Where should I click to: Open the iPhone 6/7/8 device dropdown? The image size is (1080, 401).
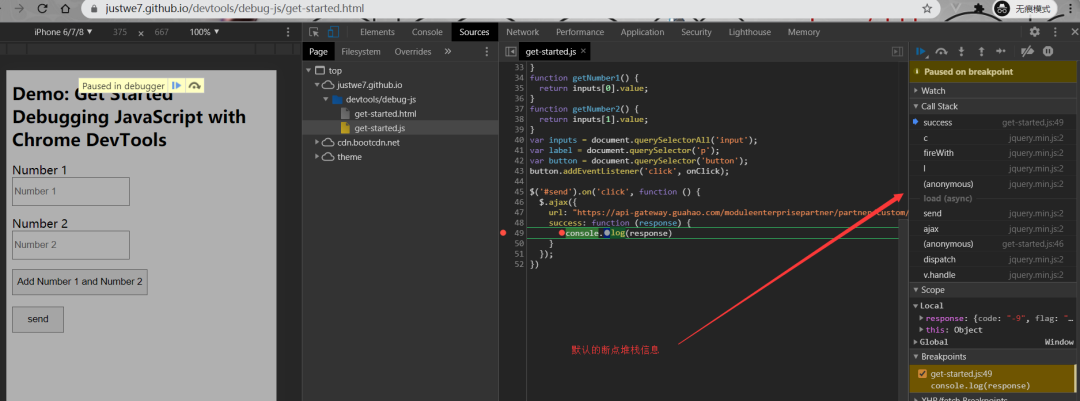(x=63, y=32)
